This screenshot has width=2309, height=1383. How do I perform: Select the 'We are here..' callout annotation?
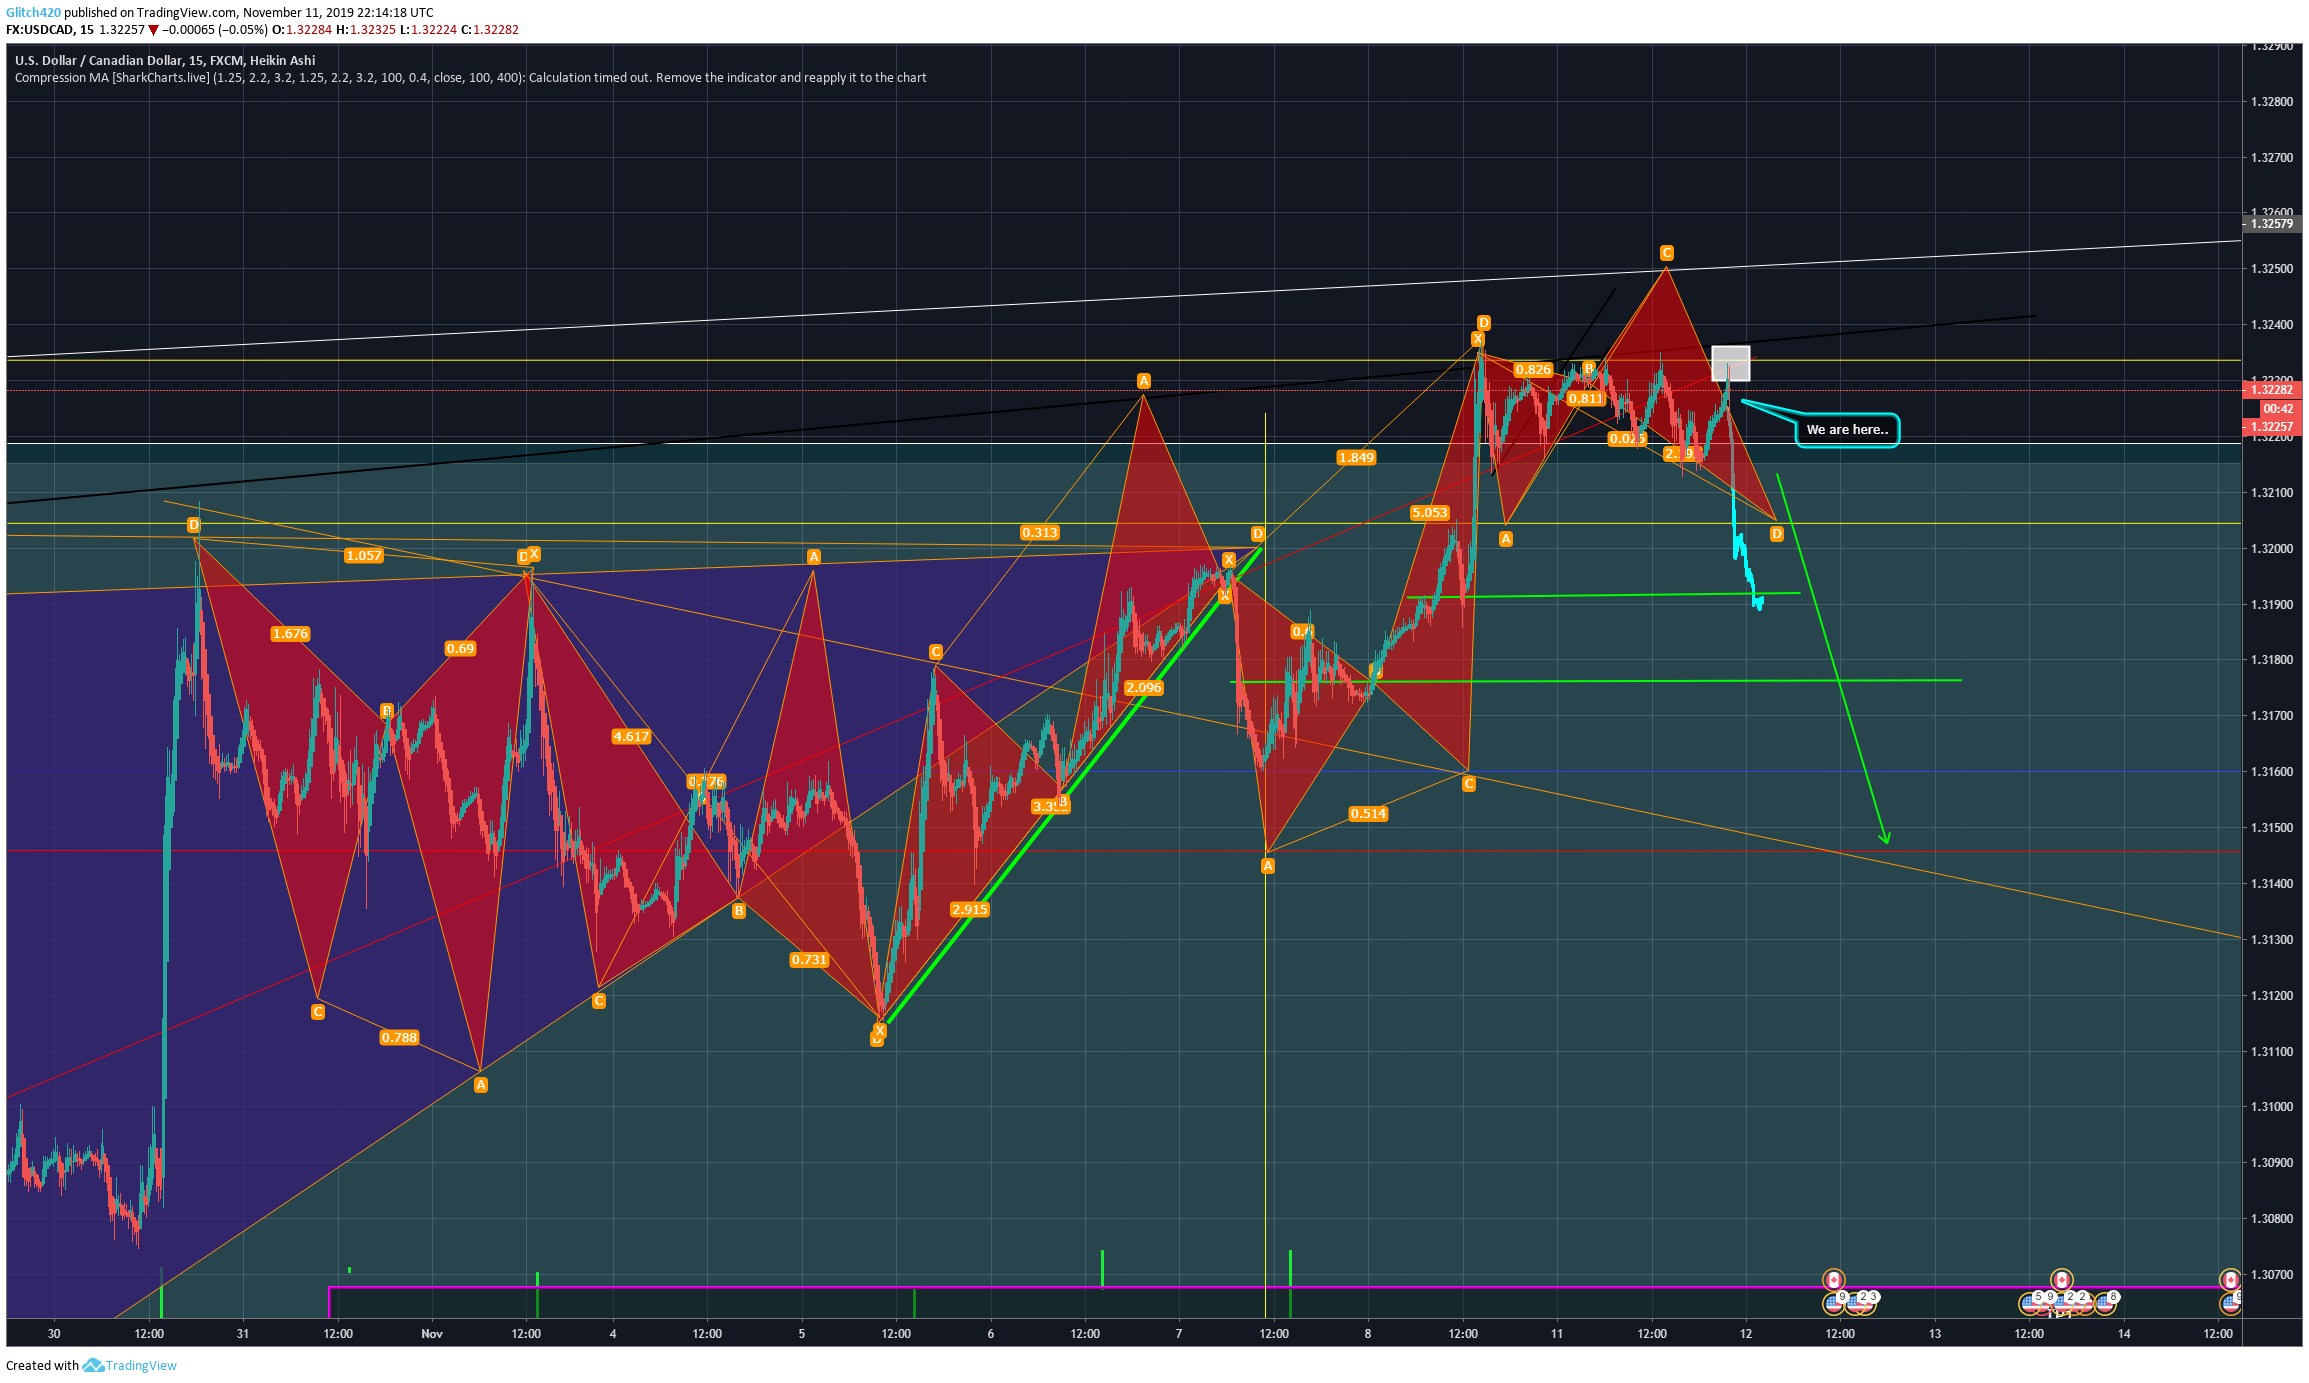click(x=1847, y=430)
